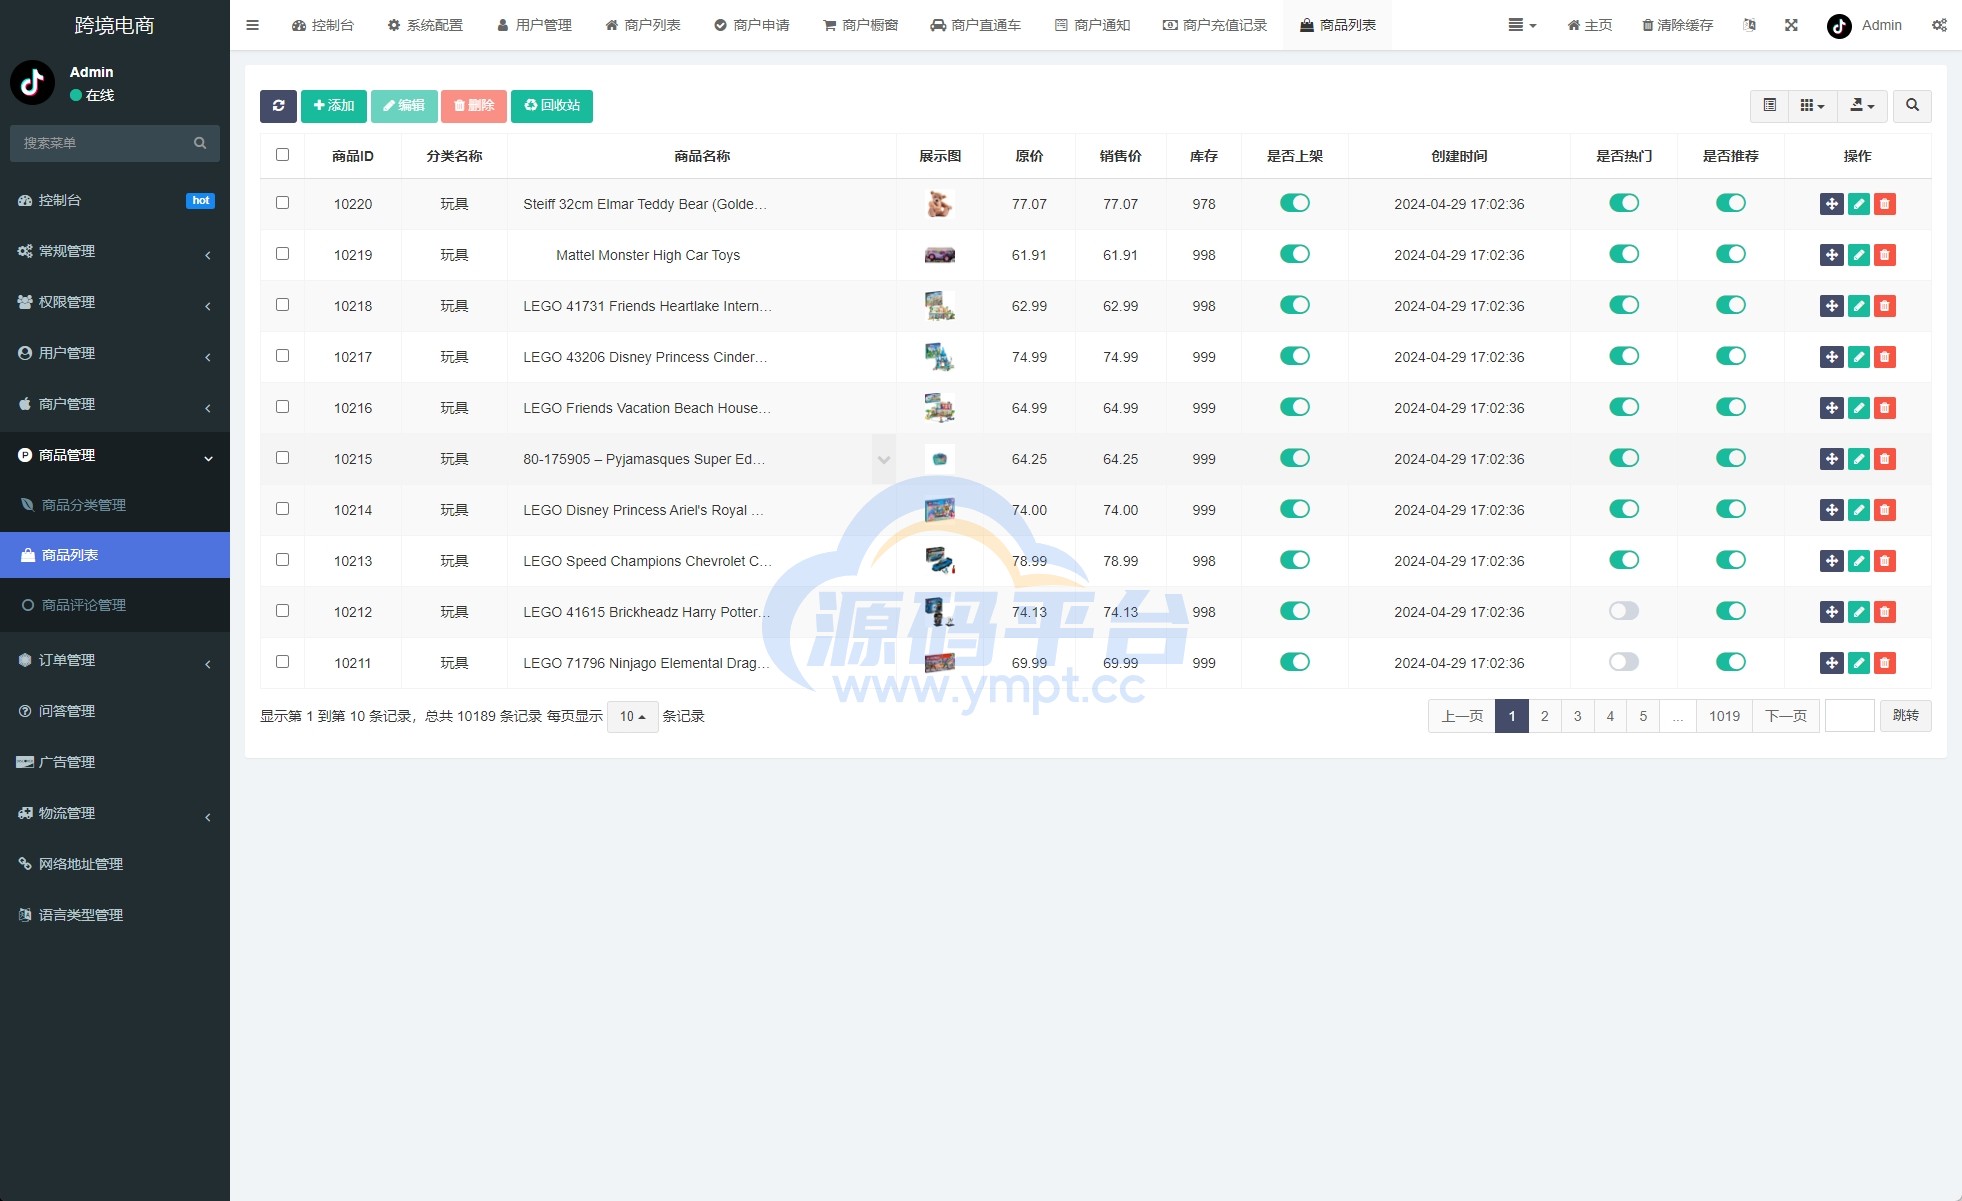Select checkbox for product 10217
This screenshot has height=1201, width=1962.
282,356
